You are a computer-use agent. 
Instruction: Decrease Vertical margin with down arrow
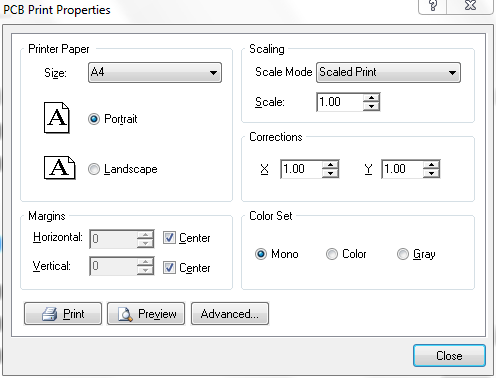(x=145, y=270)
